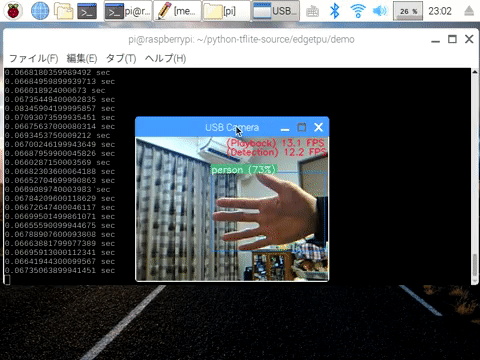Open the ファイル(F) menu in terminal
Viewport: 480px width, 360px height.
tap(33, 59)
